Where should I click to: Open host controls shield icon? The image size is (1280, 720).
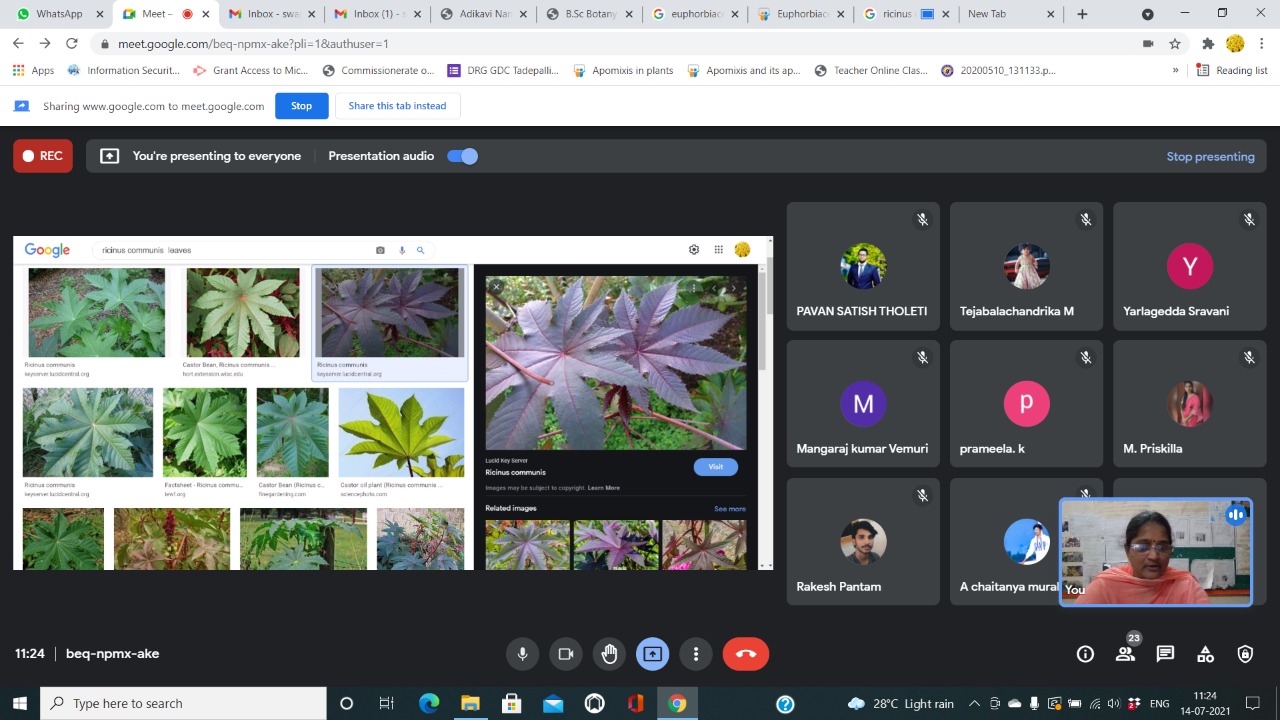(1245, 654)
